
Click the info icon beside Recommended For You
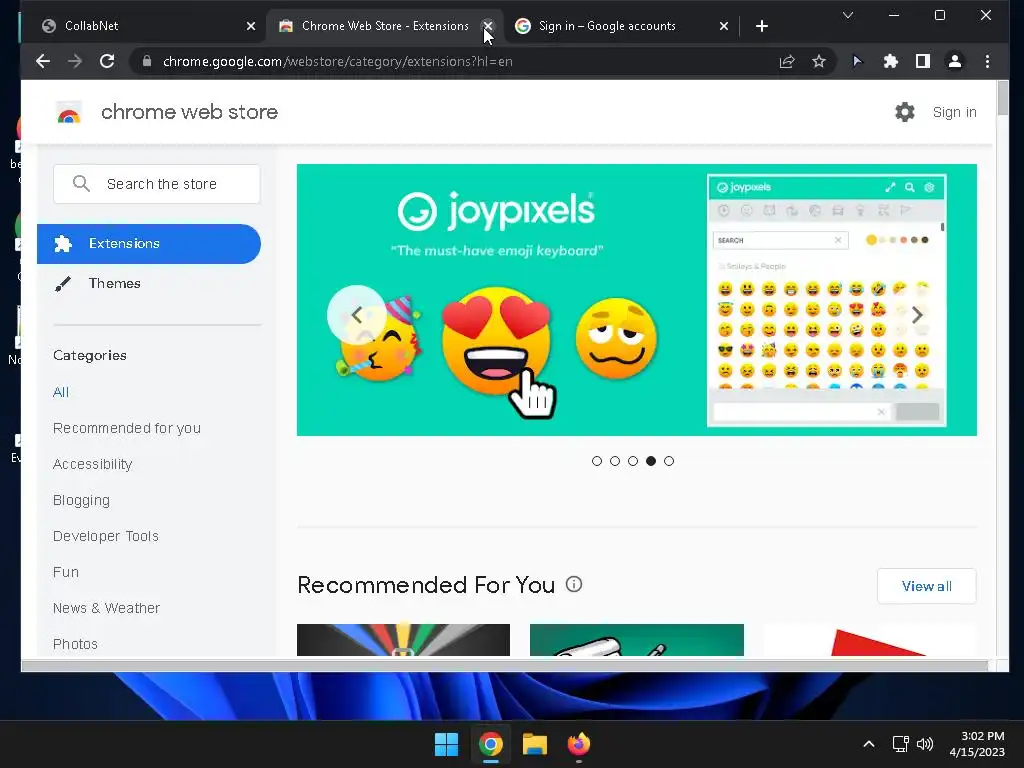(x=574, y=584)
